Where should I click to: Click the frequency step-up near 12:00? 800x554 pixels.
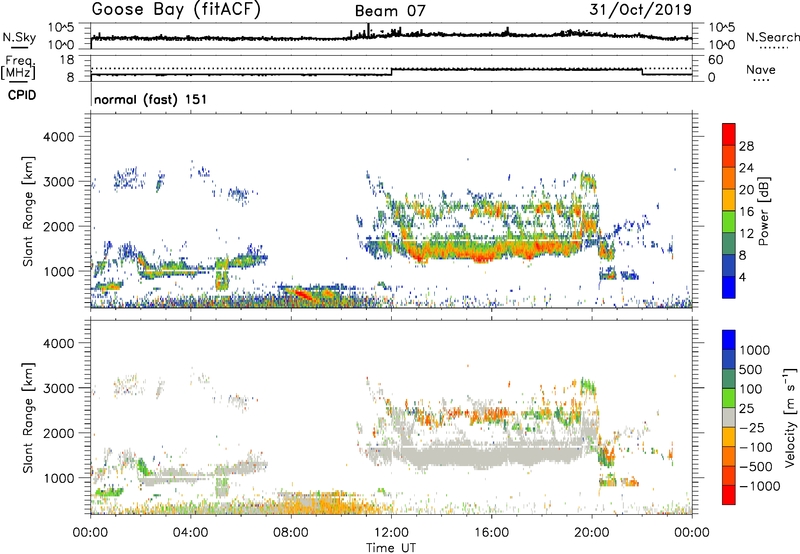pyautogui.click(x=392, y=72)
